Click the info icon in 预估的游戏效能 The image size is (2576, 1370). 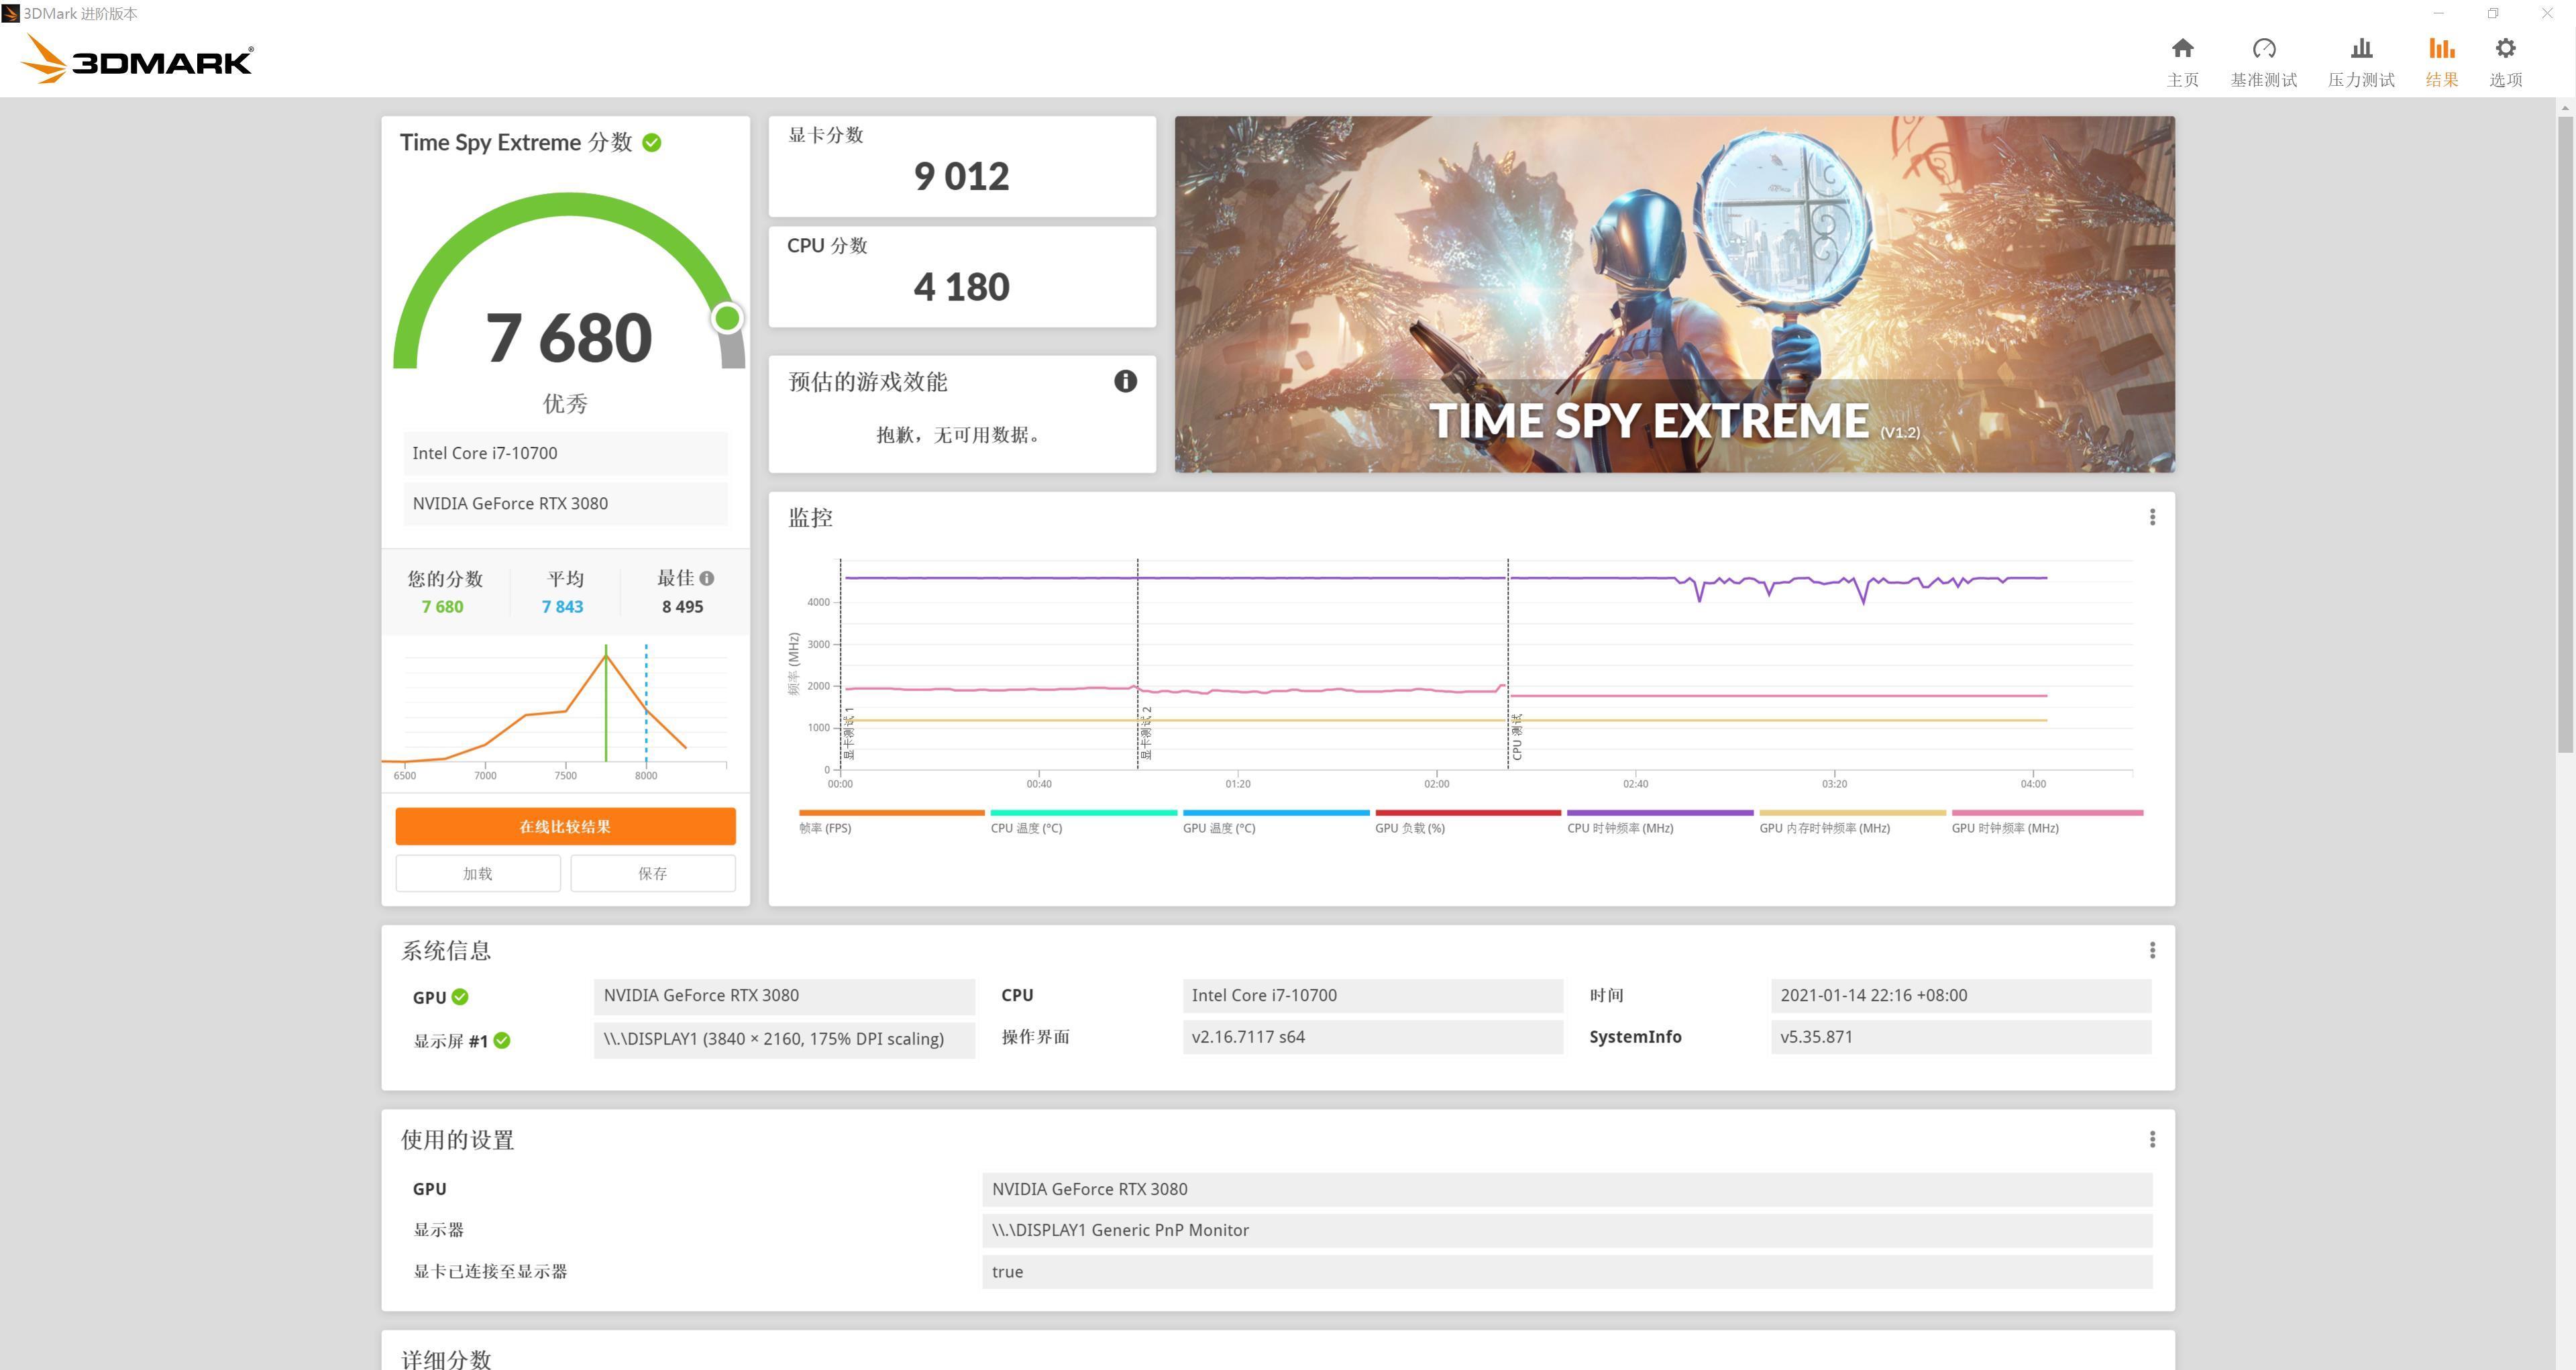click(x=1125, y=381)
